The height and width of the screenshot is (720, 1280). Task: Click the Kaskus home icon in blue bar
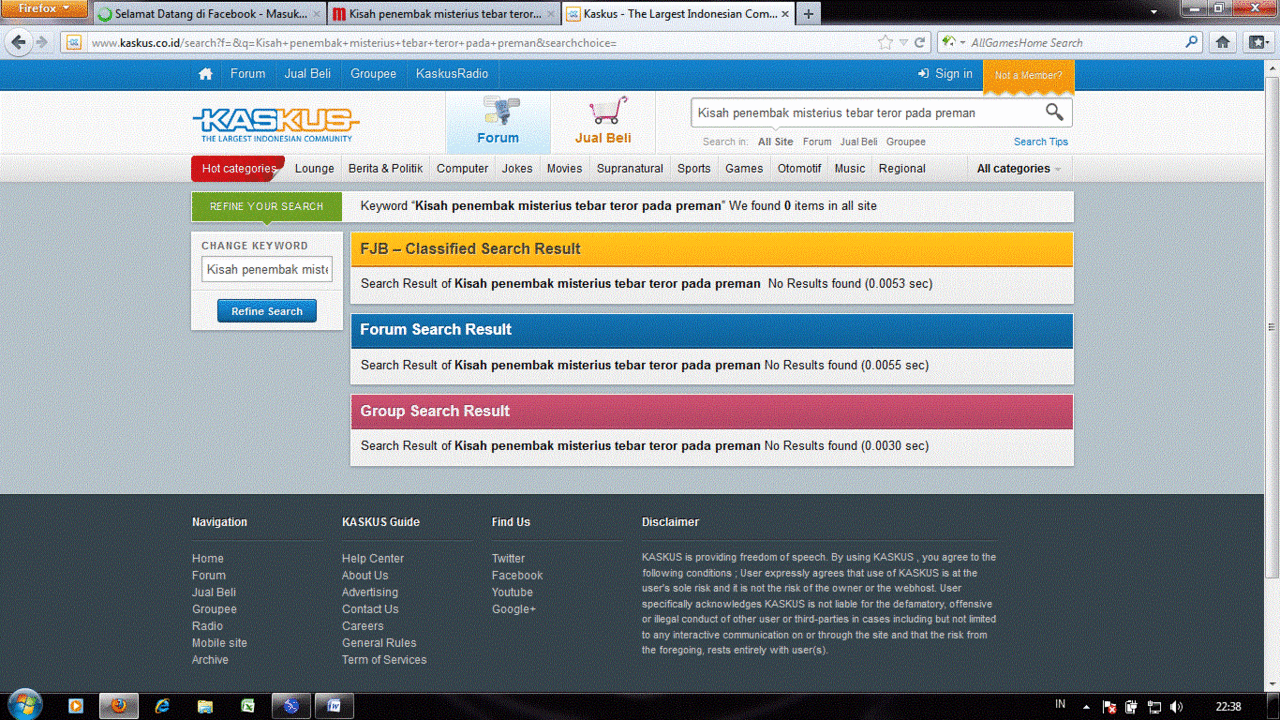click(205, 74)
